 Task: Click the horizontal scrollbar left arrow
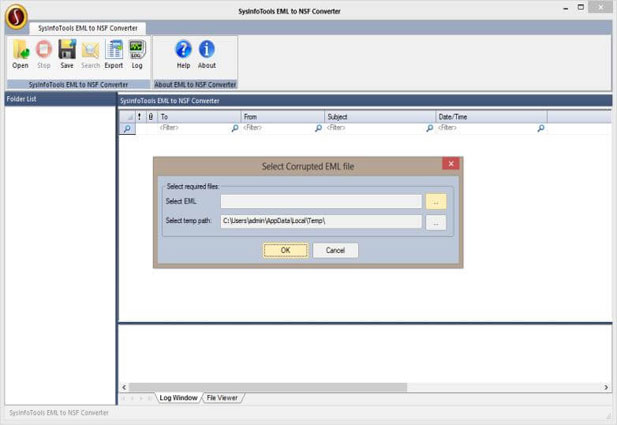124,387
